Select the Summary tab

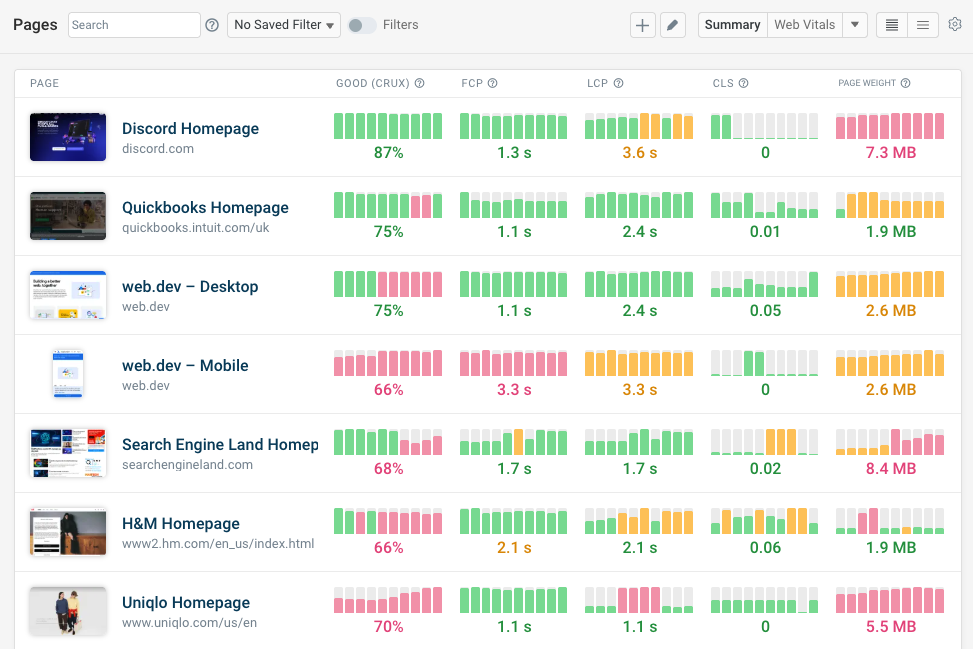732,25
